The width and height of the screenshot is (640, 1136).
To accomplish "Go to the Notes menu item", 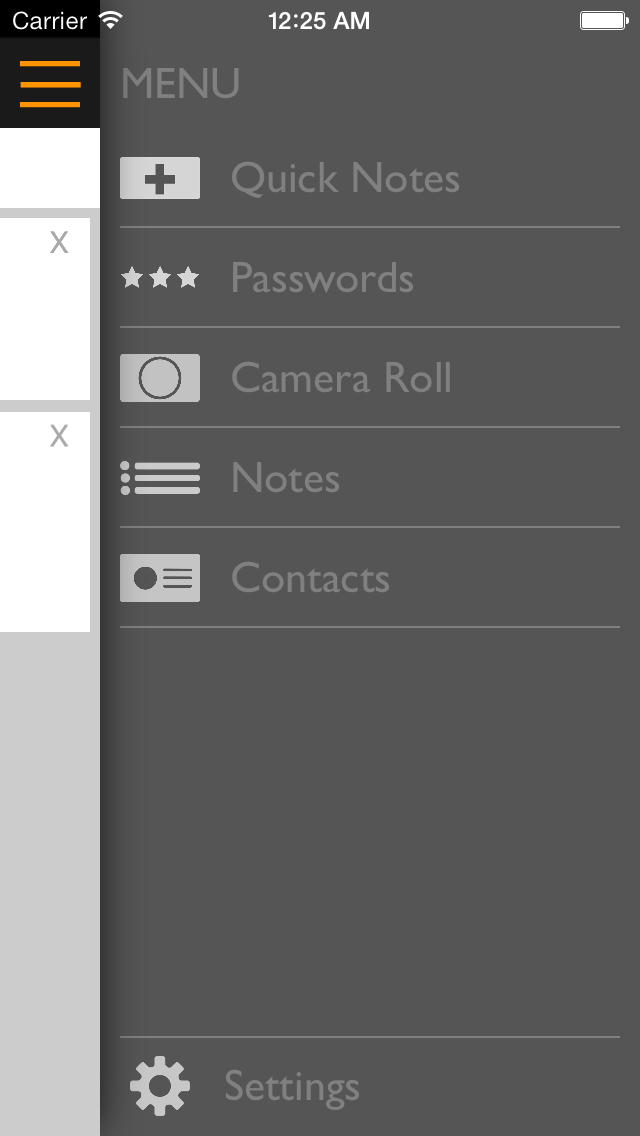I will coord(285,478).
